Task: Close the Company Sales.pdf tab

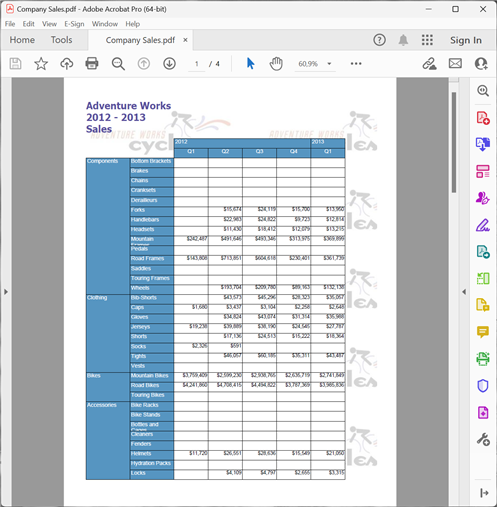Action: click(x=185, y=40)
